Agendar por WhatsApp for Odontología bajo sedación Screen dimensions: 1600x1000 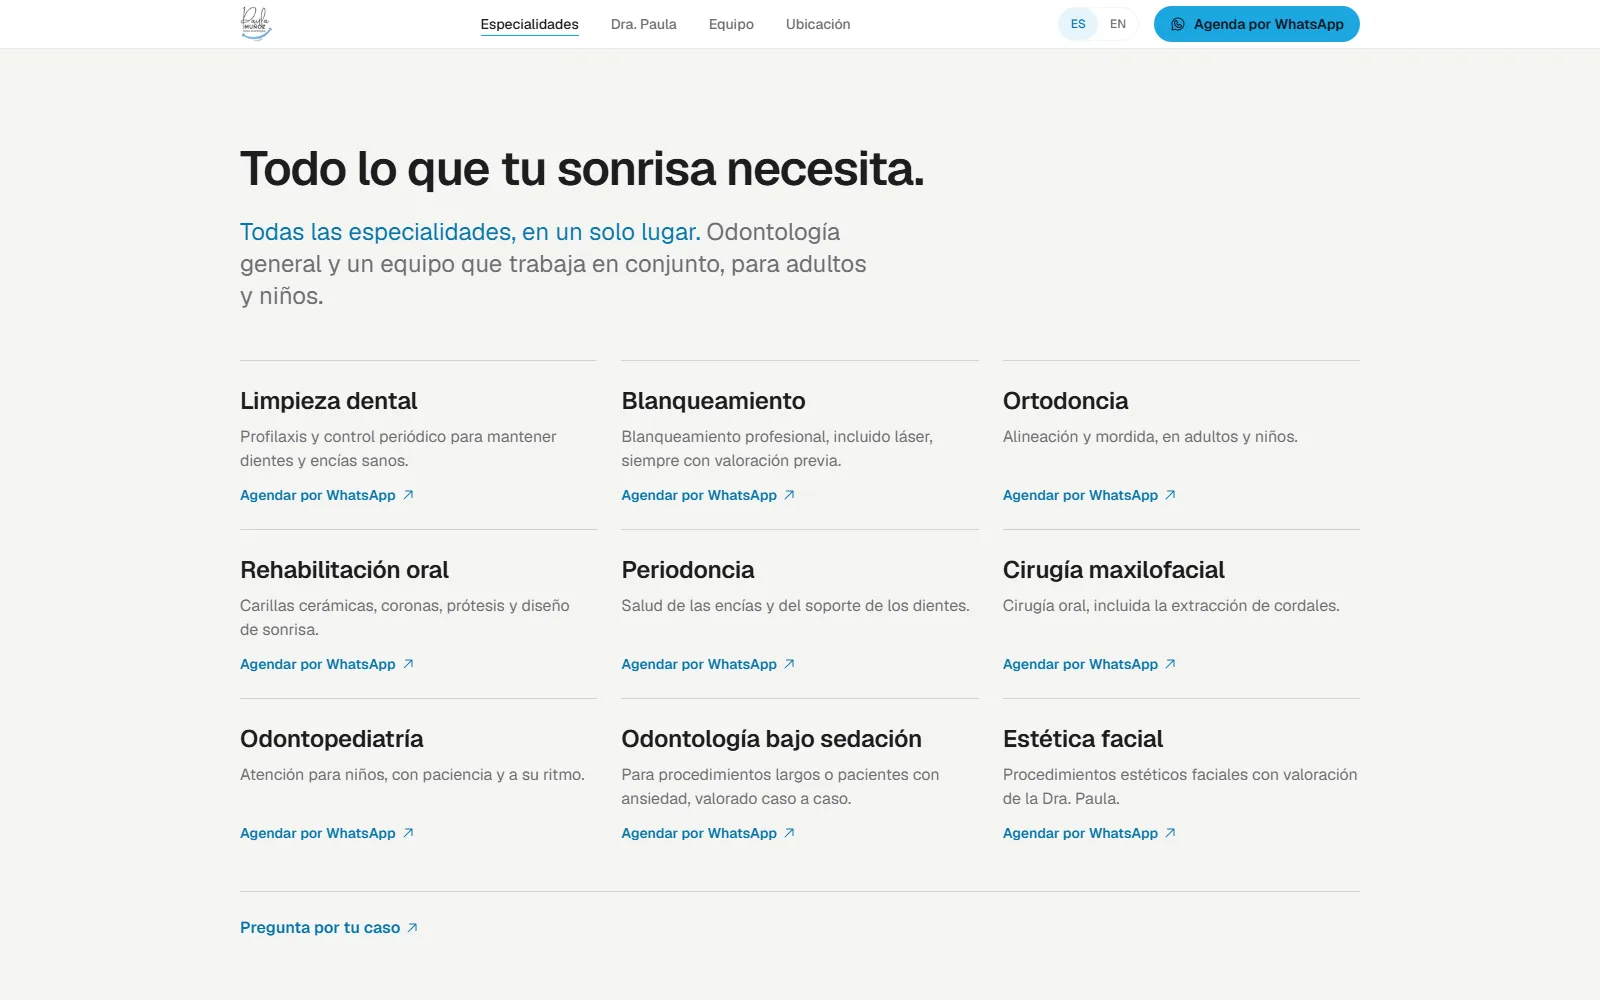tap(708, 833)
